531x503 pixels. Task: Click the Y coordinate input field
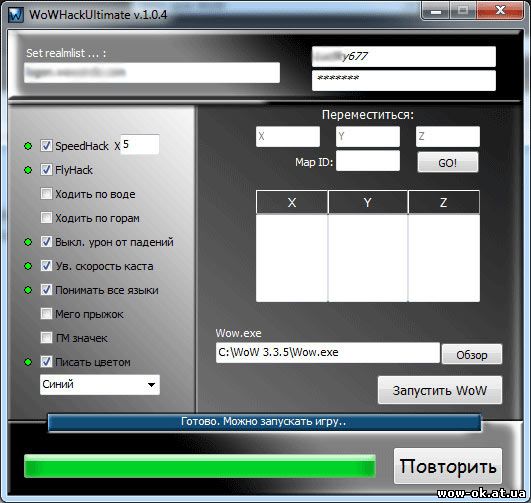pyautogui.click(x=368, y=137)
